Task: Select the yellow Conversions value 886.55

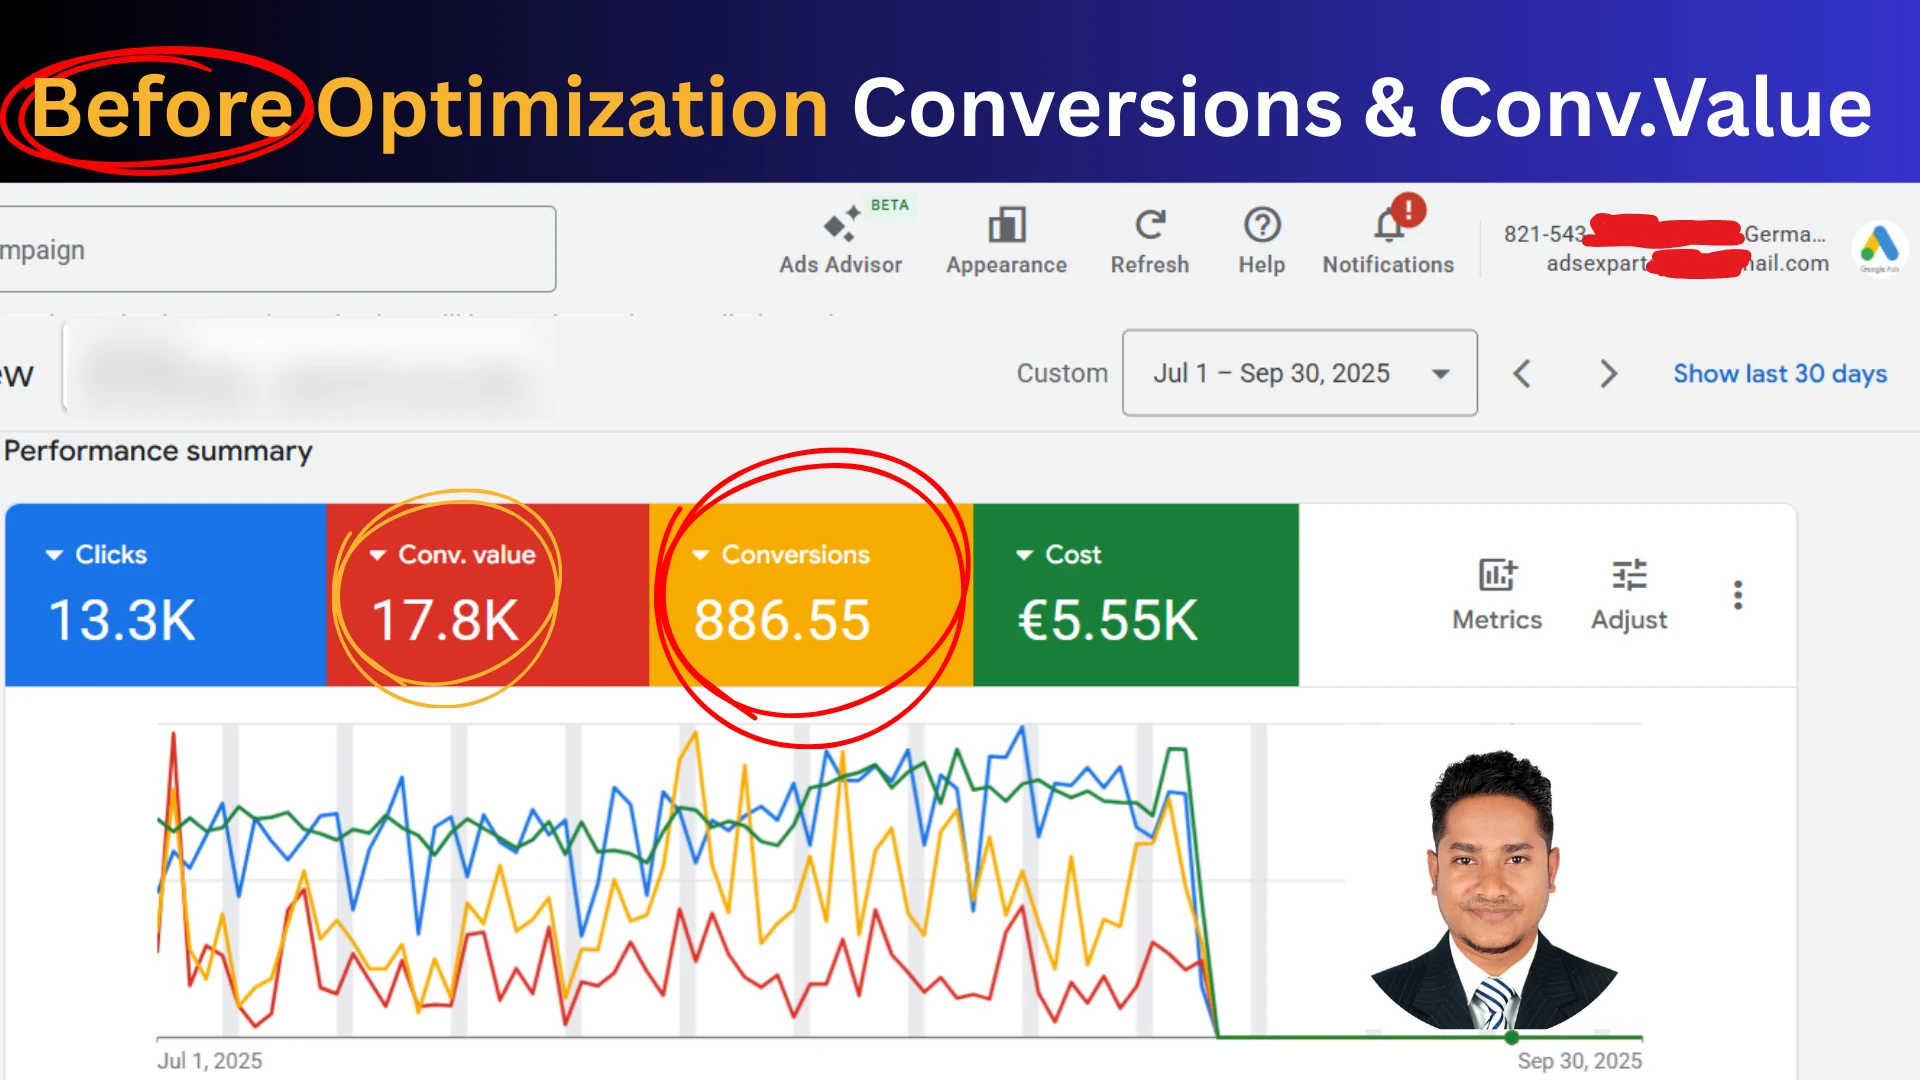Action: (x=782, y=620)
